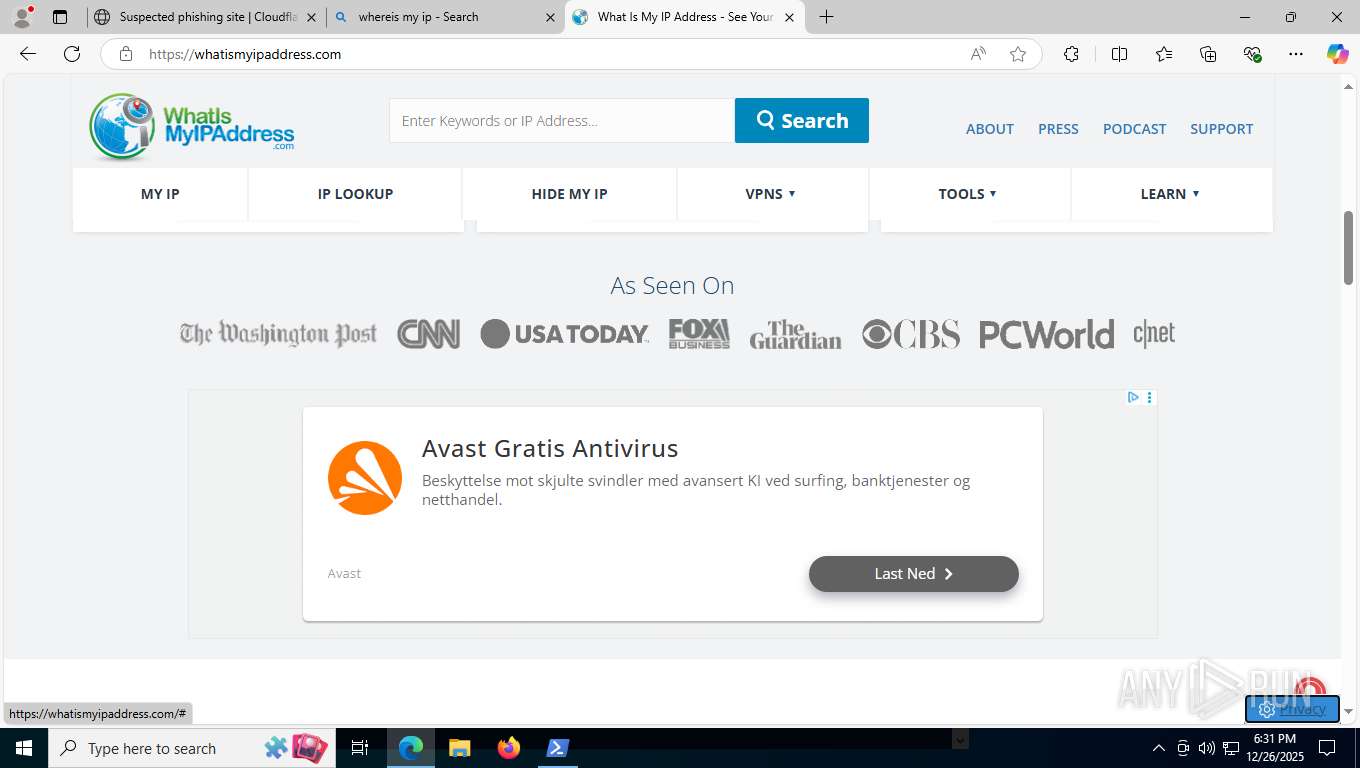This screenshot has width=1360, height=768.
Task: Expand the TOOLS dropdown menu
Action: 968,194
